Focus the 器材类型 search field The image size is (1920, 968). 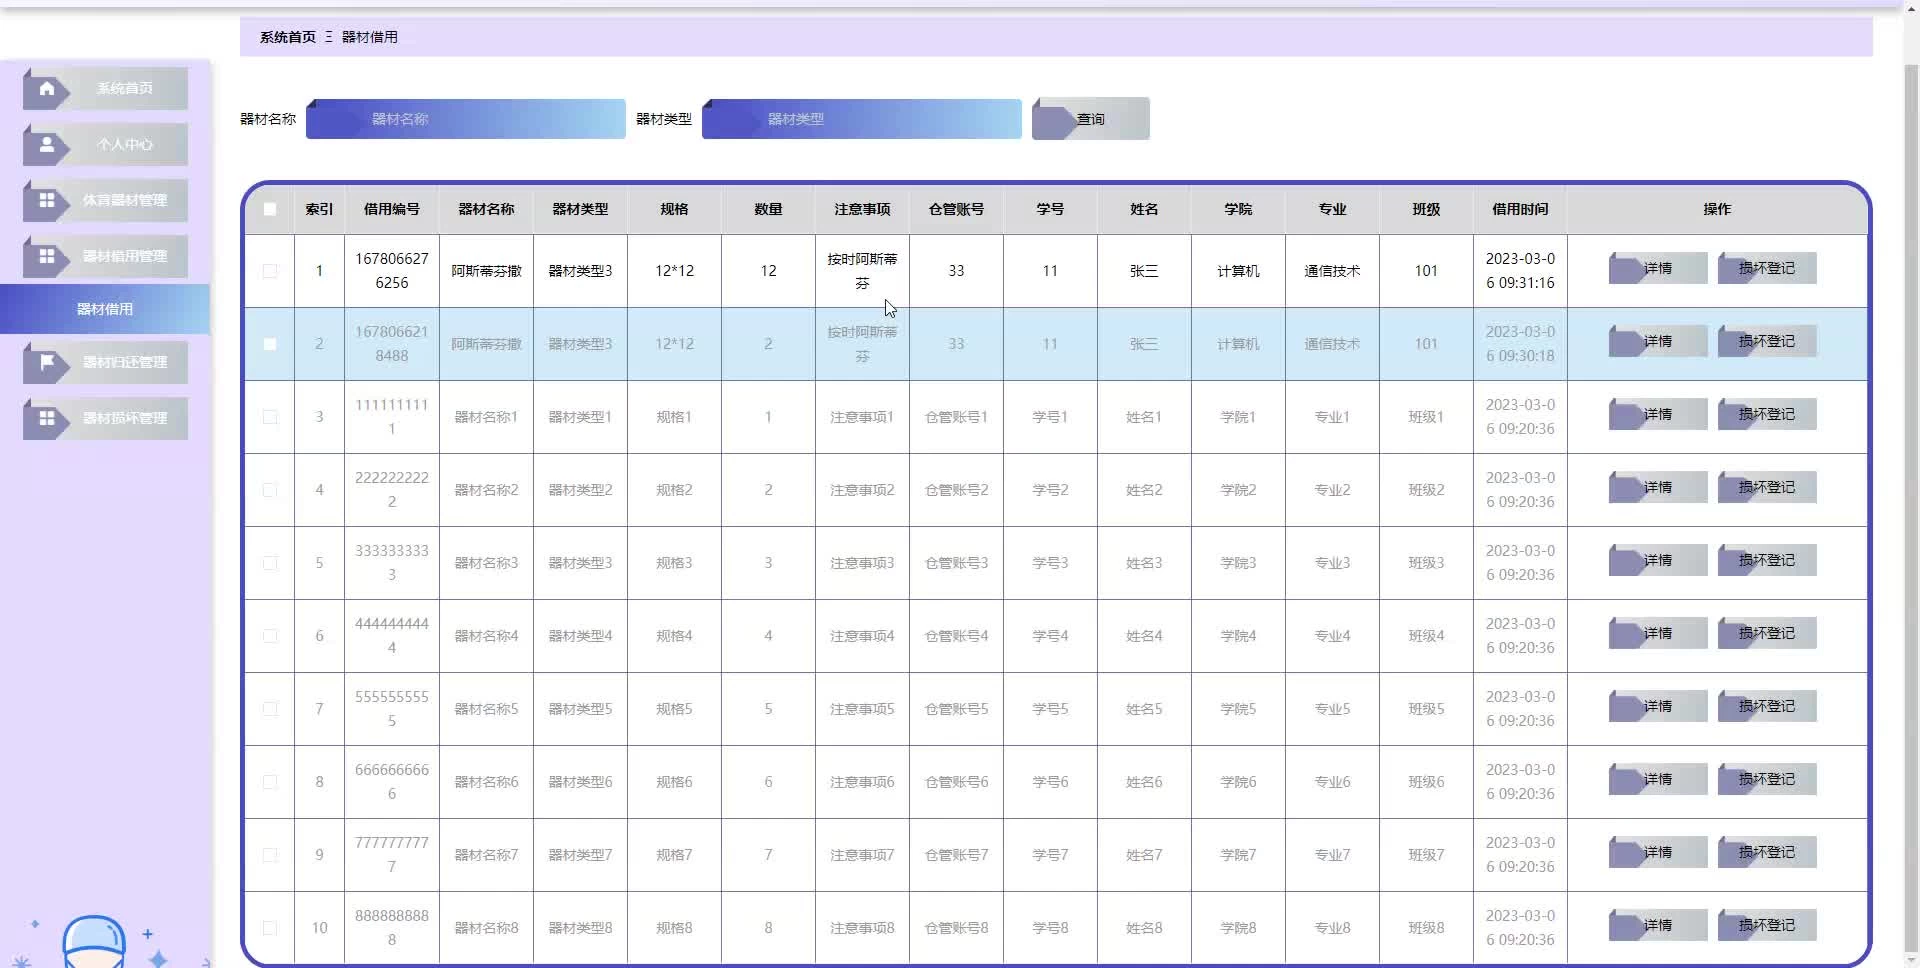pos(861,119)
